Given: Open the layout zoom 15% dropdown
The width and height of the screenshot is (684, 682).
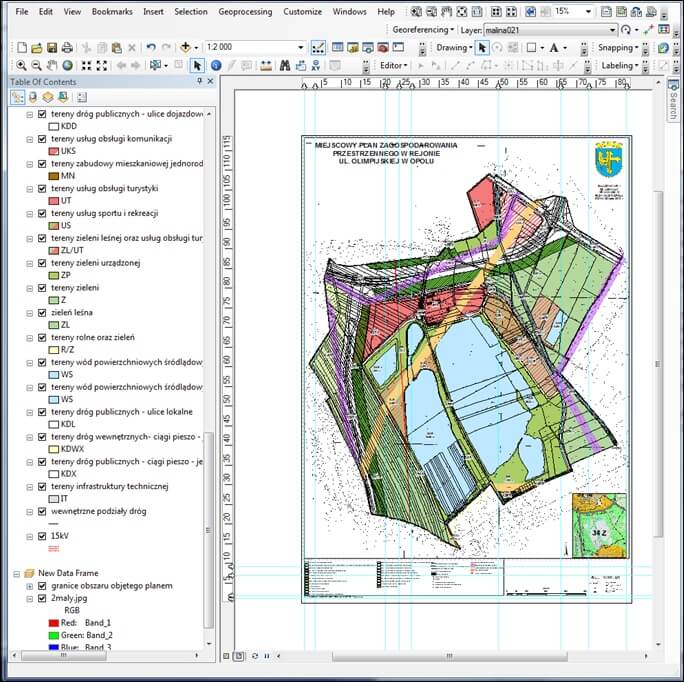Looking at the screenshot, I should pos(588,12).
